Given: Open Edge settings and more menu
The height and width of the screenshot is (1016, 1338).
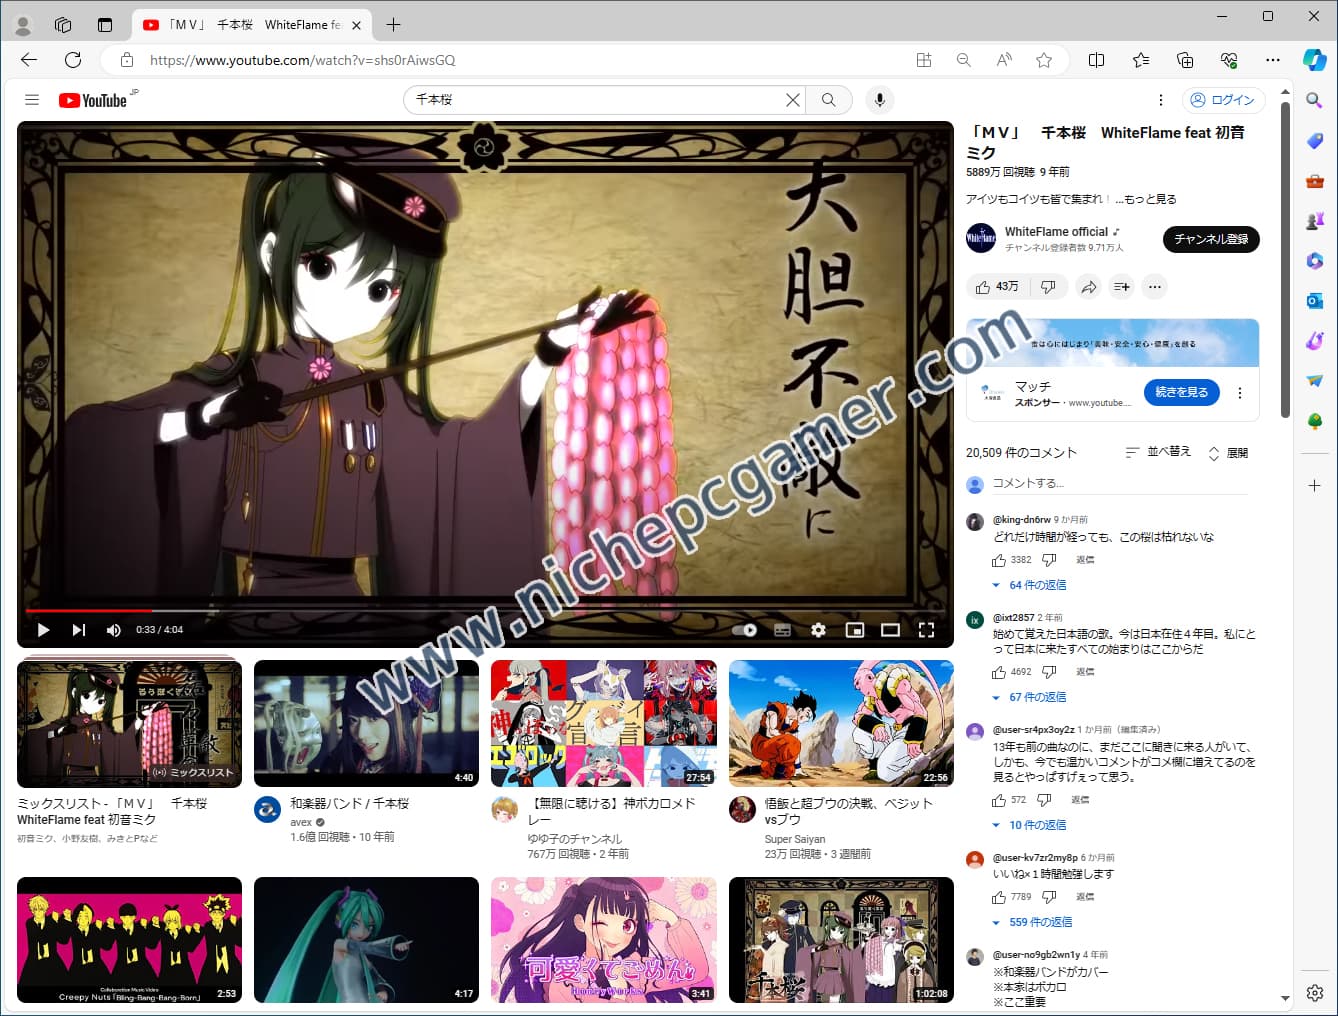Looking at the screenshot, I should (x=1273, y=60).
